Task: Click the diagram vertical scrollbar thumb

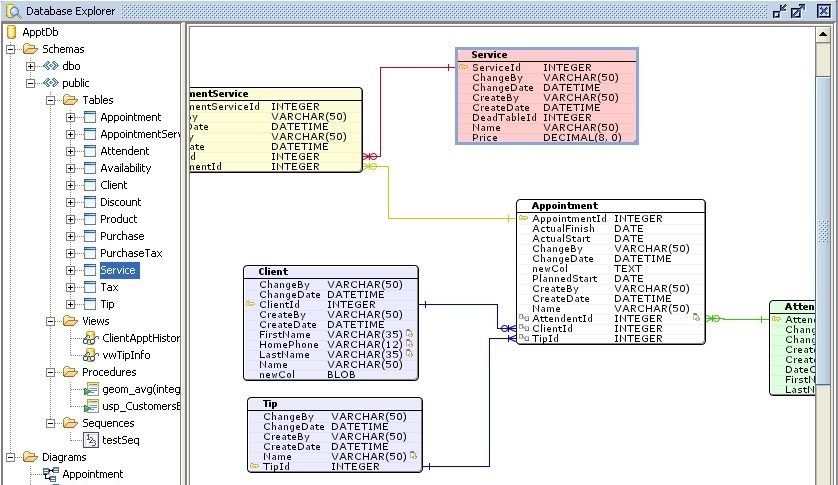Action: 823,230
